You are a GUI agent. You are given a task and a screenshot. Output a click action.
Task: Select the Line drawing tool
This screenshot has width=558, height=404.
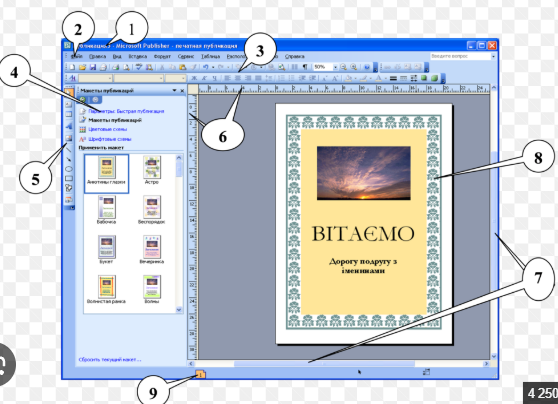tap(69, 149)
